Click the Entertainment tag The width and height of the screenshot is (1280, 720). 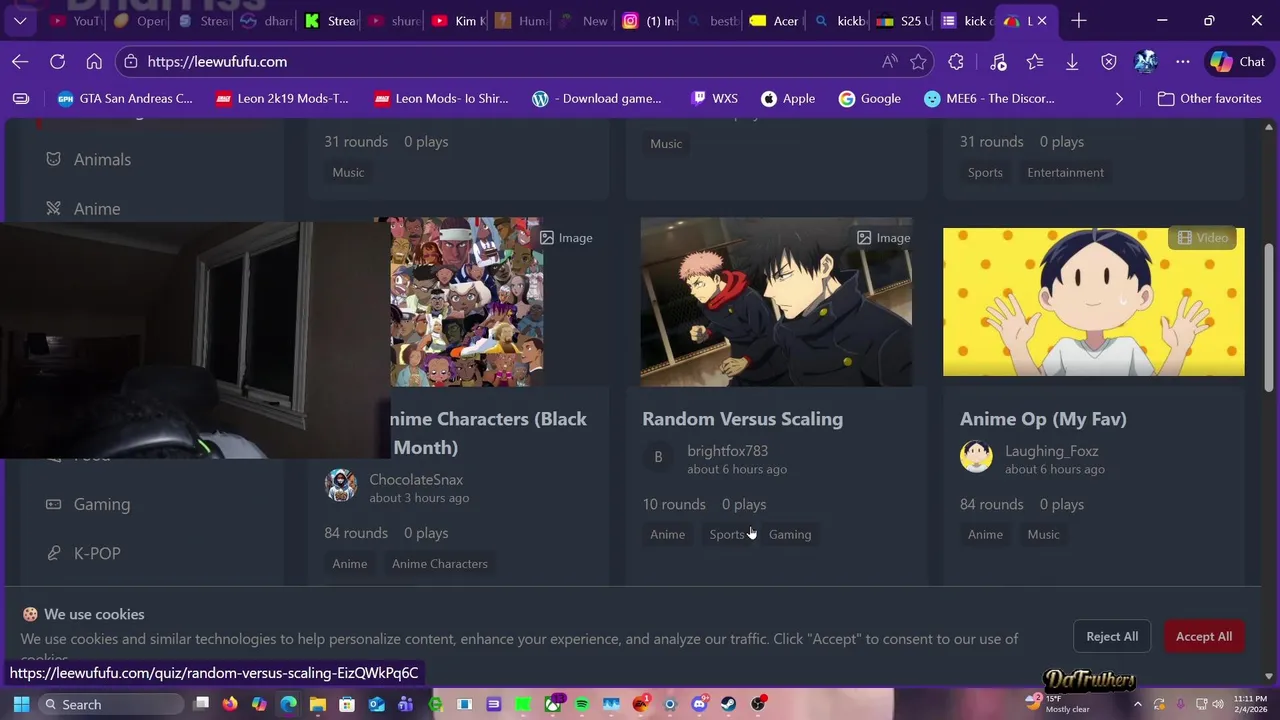coord(1065,173)
